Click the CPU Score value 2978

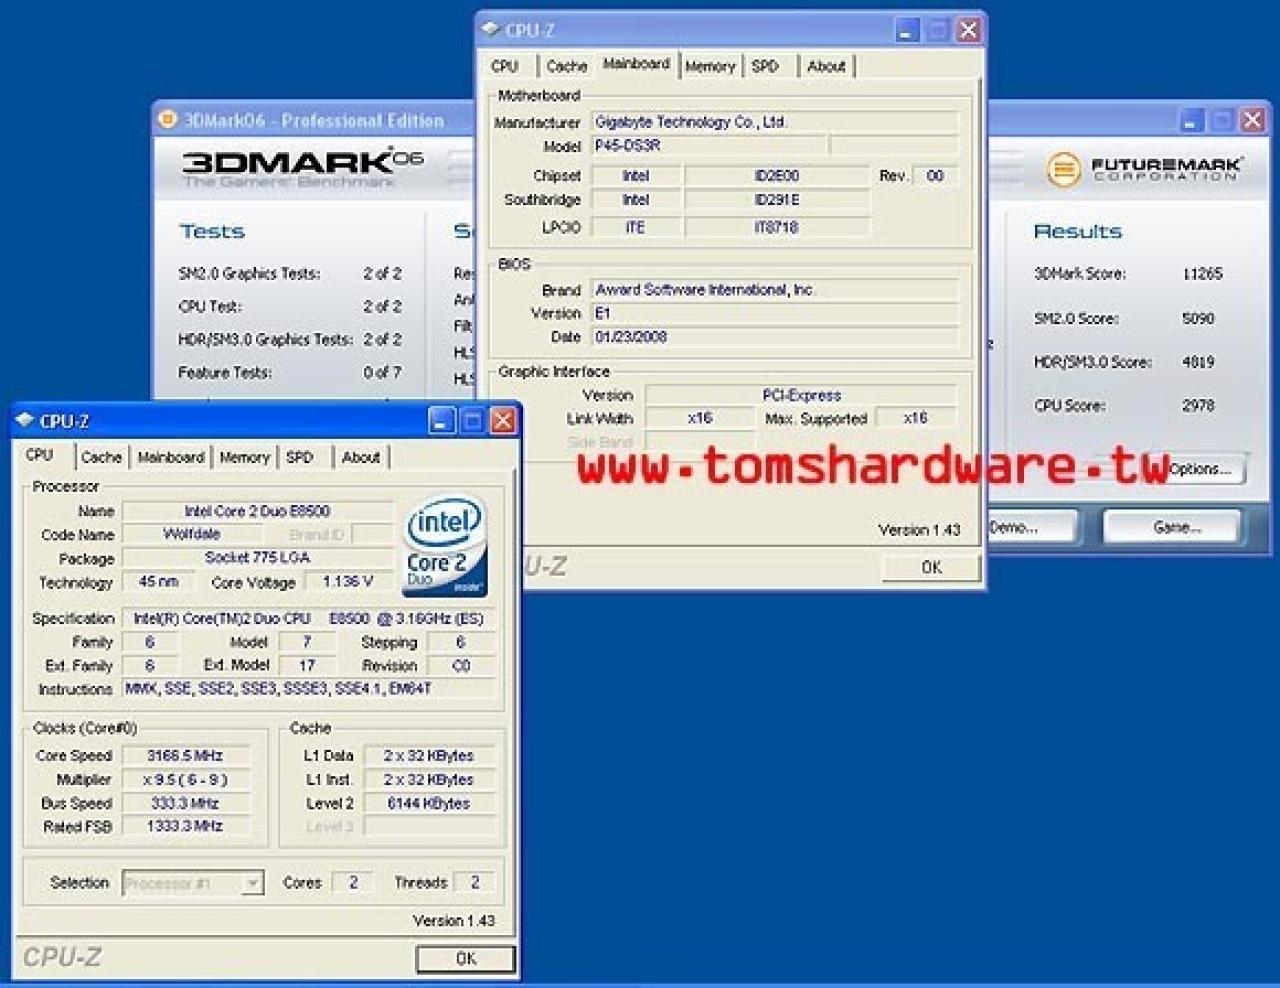click(1198, 406)
